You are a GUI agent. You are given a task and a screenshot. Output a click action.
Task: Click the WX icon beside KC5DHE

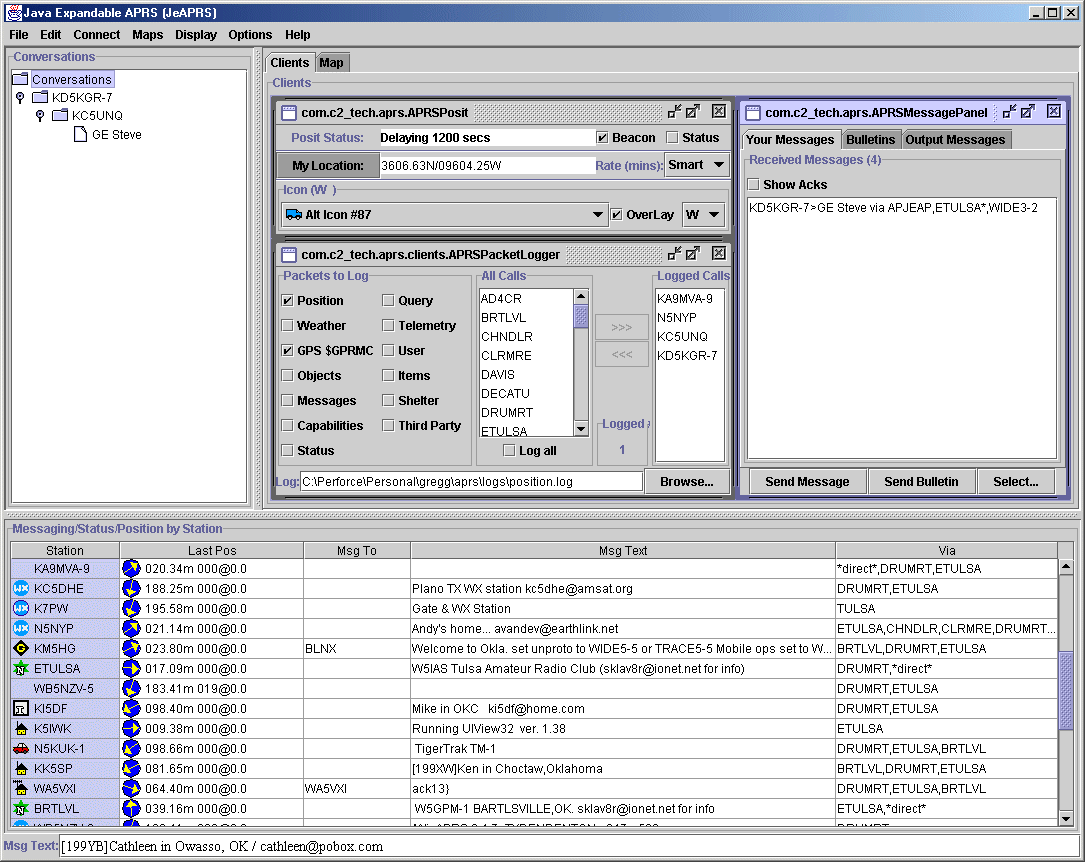coord(21,588)
